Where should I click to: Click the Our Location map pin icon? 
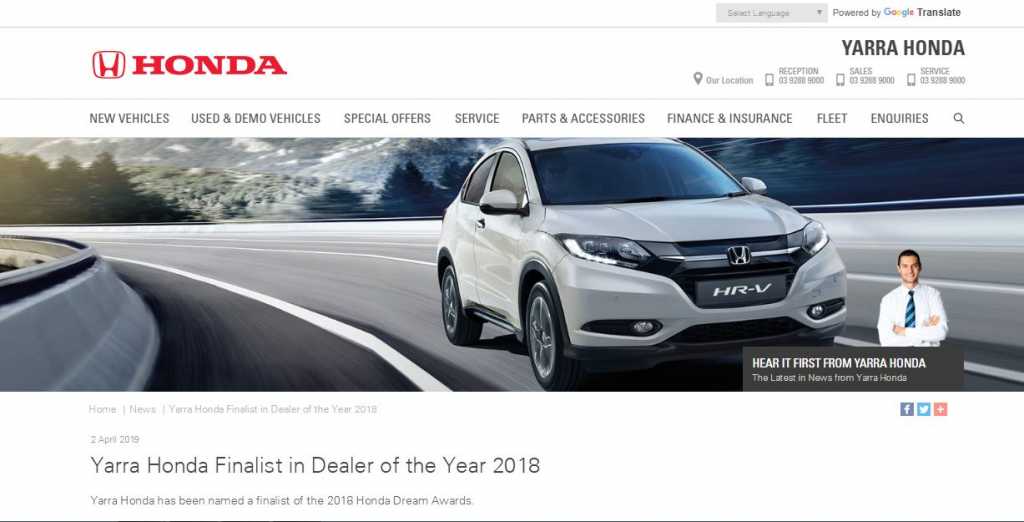point(697,79)
